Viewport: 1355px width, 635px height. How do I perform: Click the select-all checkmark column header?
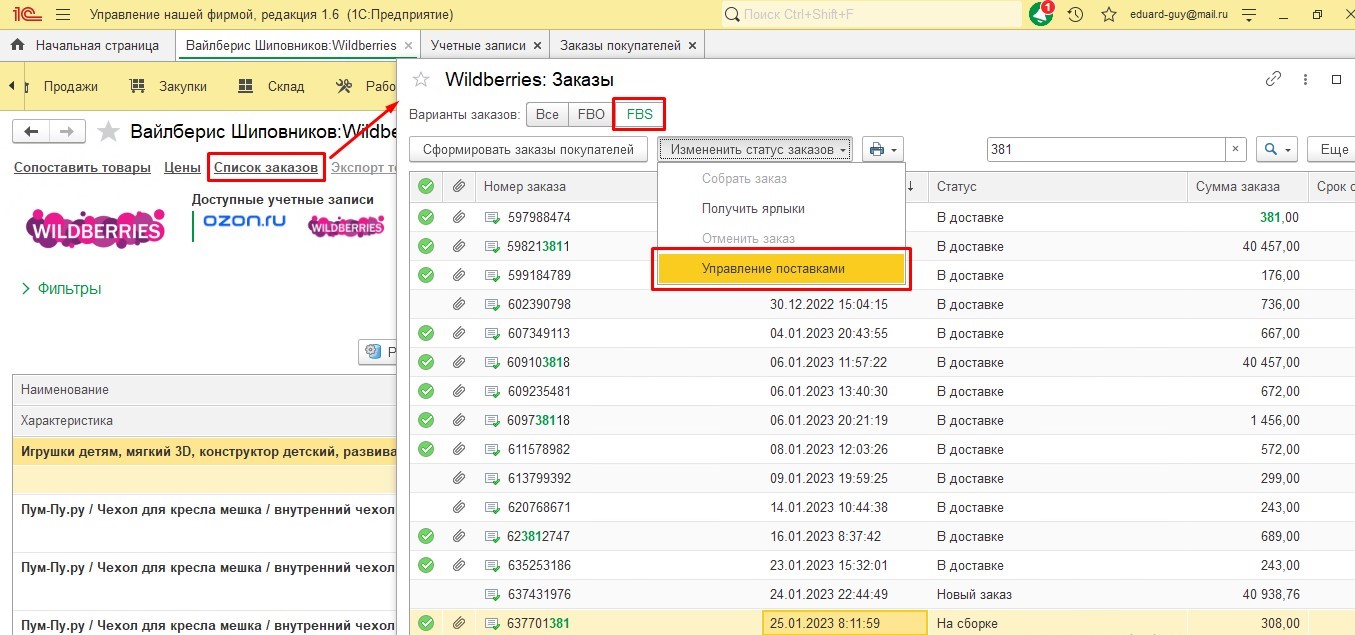click(426, 186)
